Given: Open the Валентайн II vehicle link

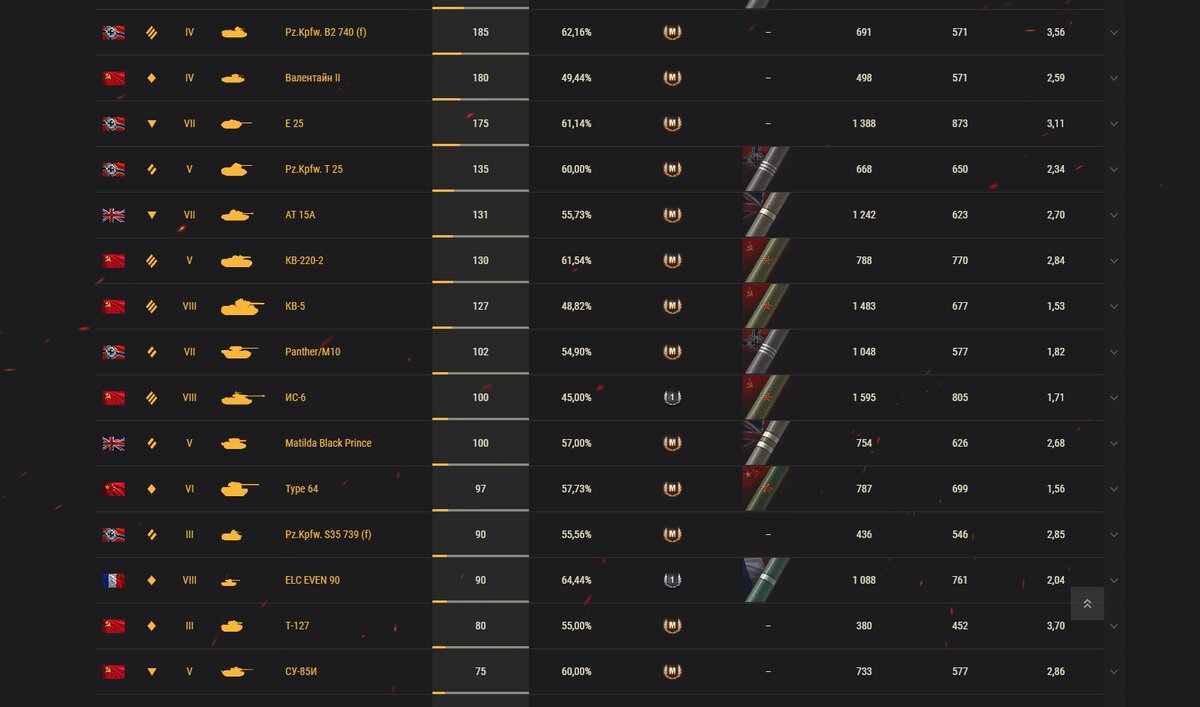Looking at the screenshot, I should coord(312,78).
